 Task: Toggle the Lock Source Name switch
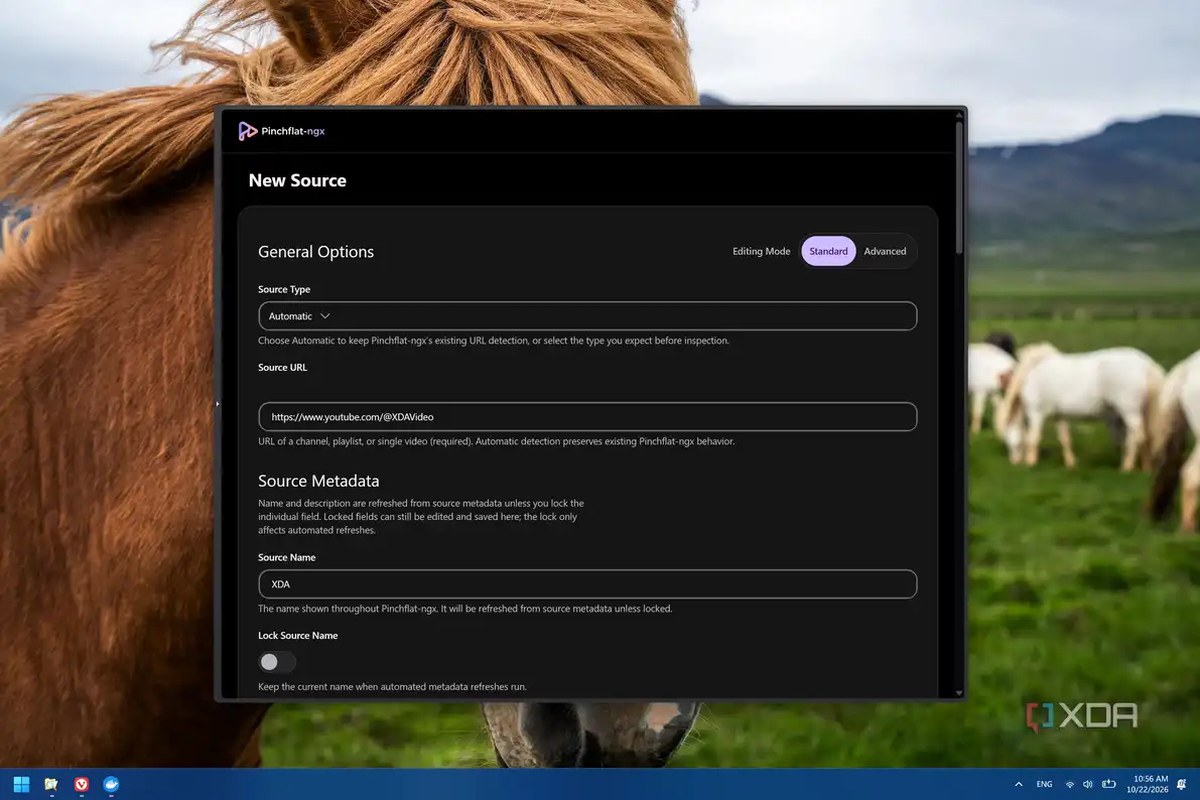(277, 662)
